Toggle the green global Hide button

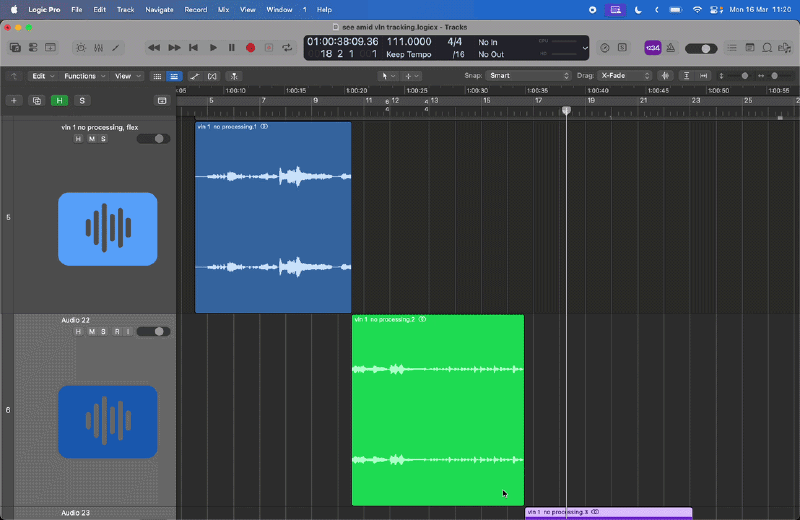[59, 101]
